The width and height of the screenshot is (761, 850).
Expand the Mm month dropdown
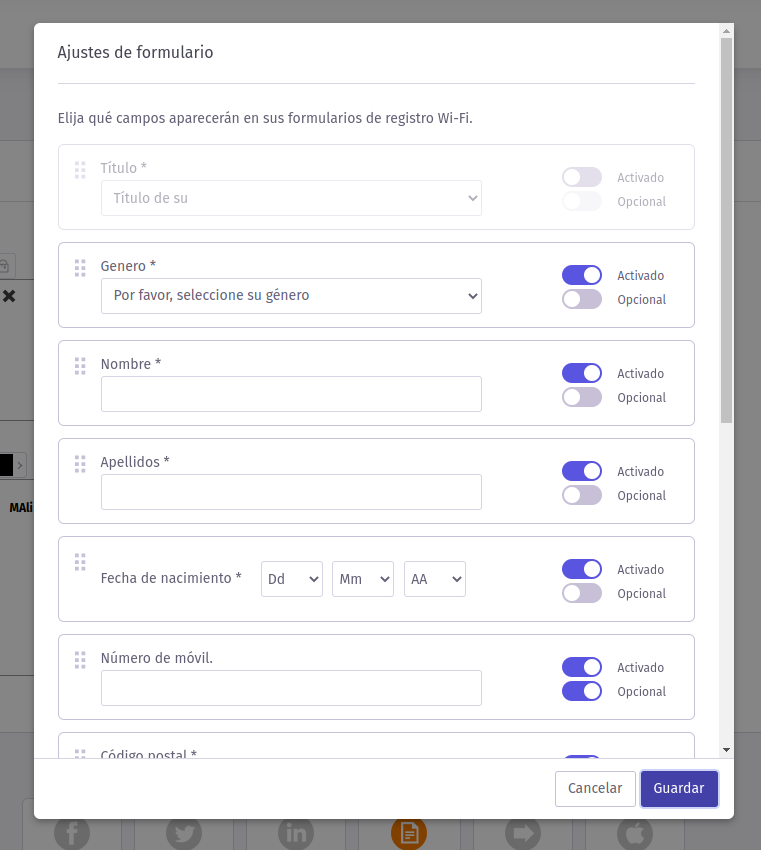(x=363, y=579)
